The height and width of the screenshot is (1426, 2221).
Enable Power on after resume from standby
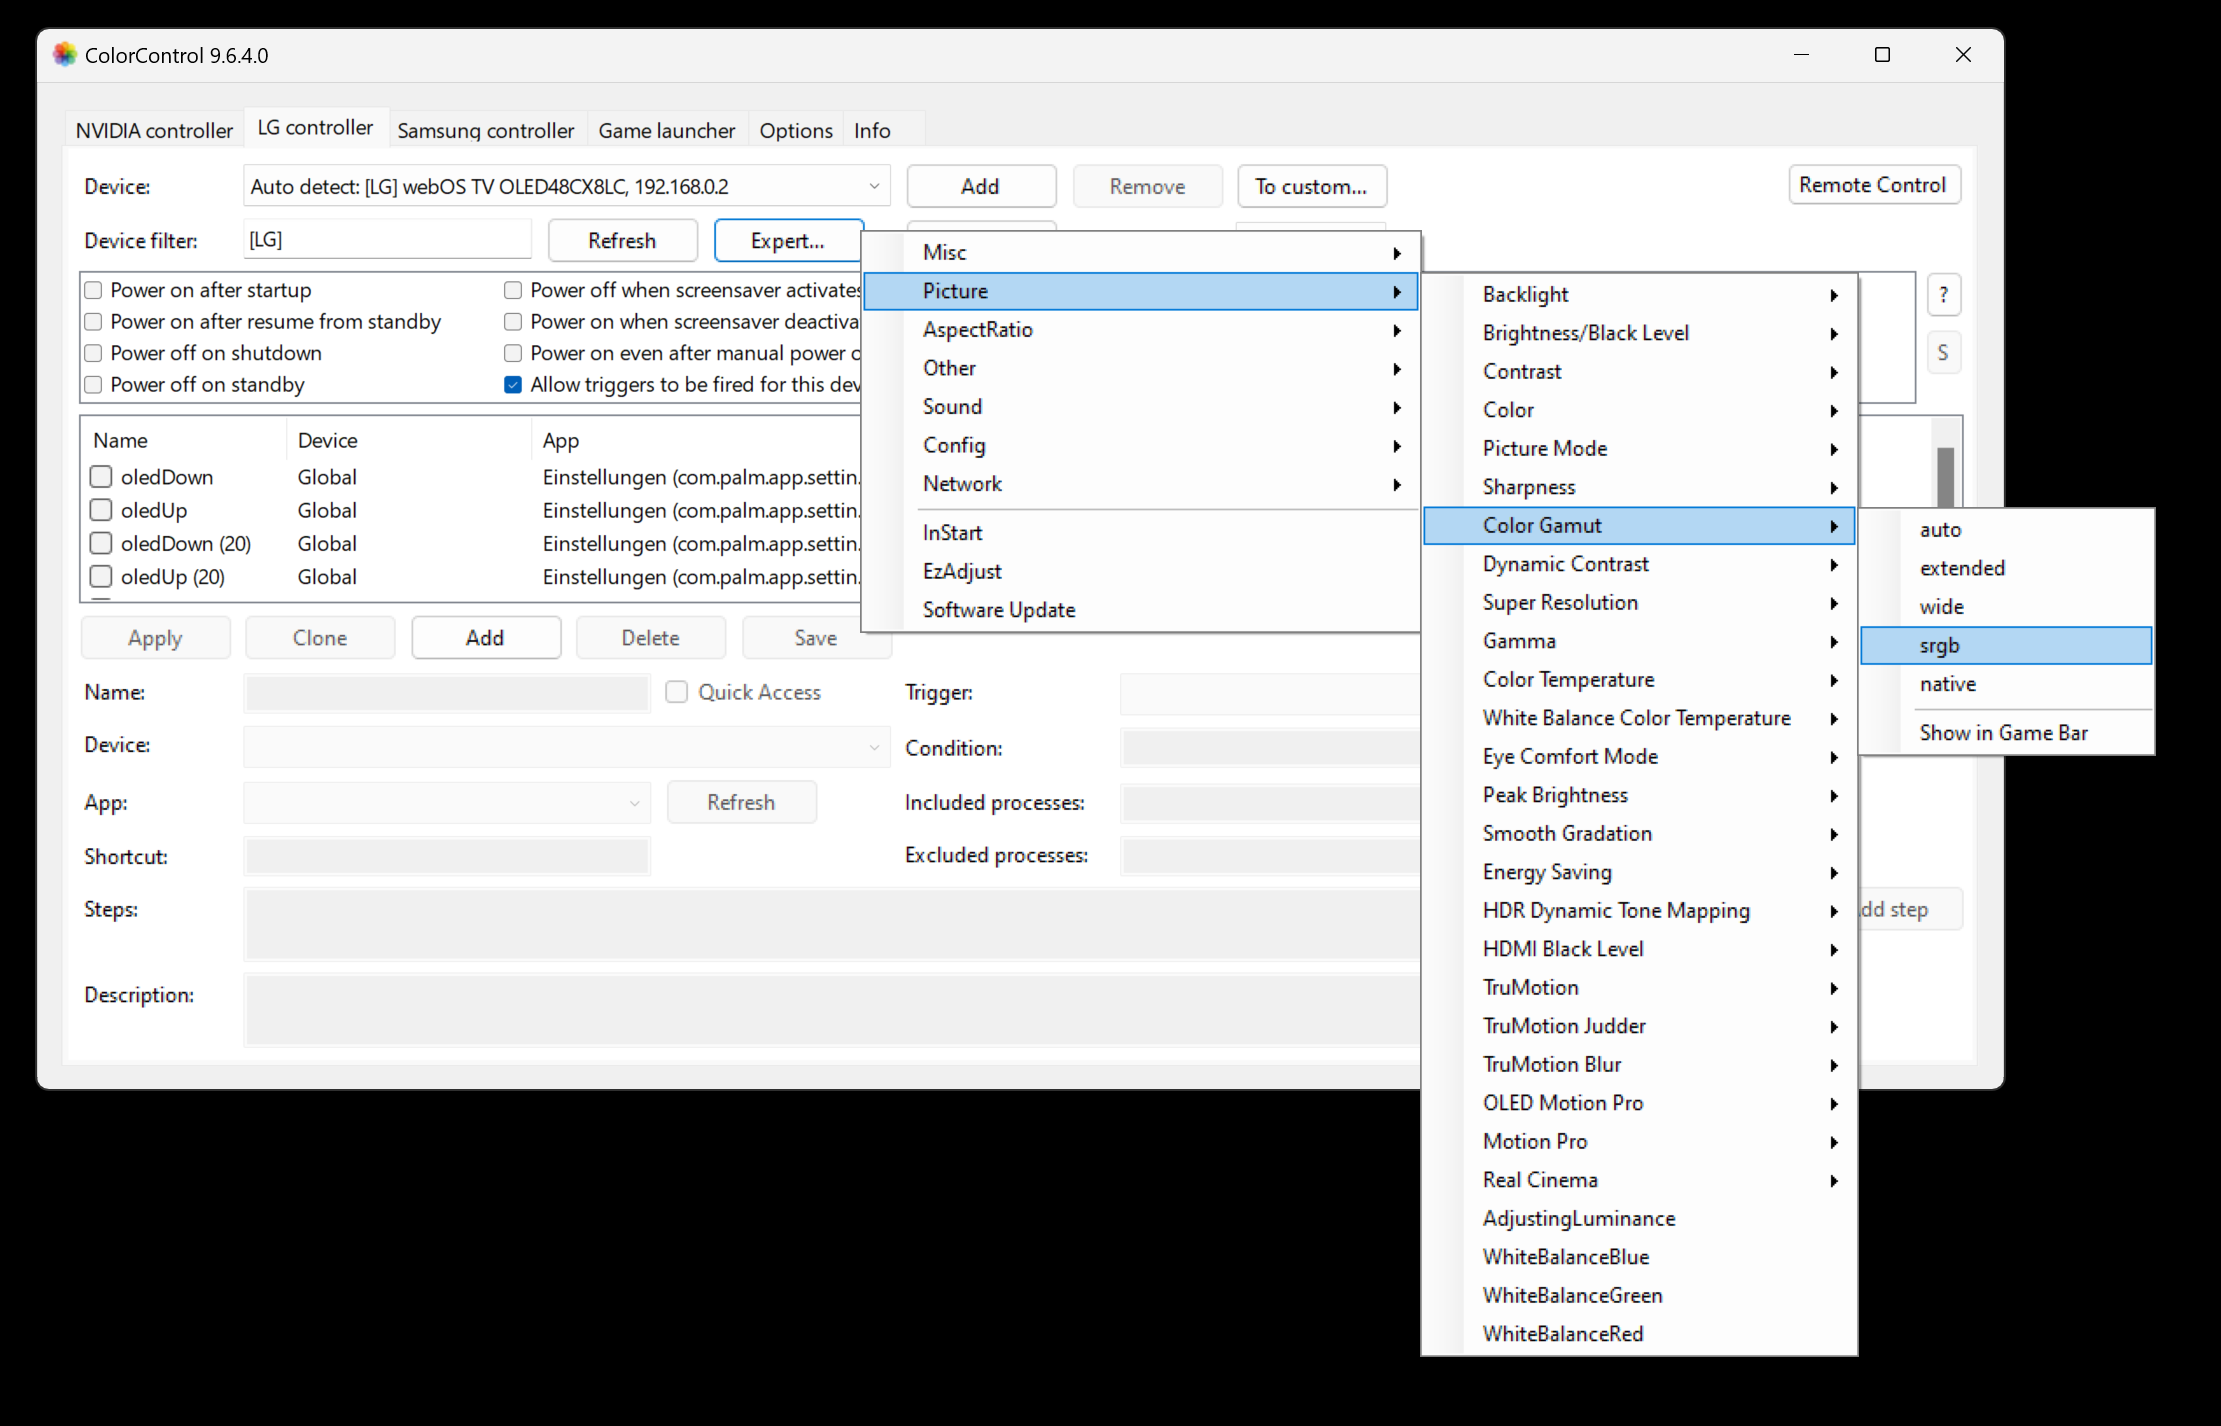(94, 322)
